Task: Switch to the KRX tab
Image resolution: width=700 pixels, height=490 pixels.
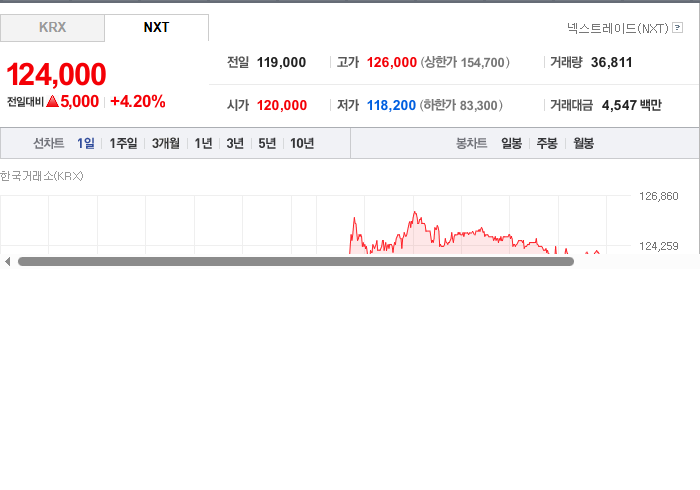Action: click(x=52, y=28)
